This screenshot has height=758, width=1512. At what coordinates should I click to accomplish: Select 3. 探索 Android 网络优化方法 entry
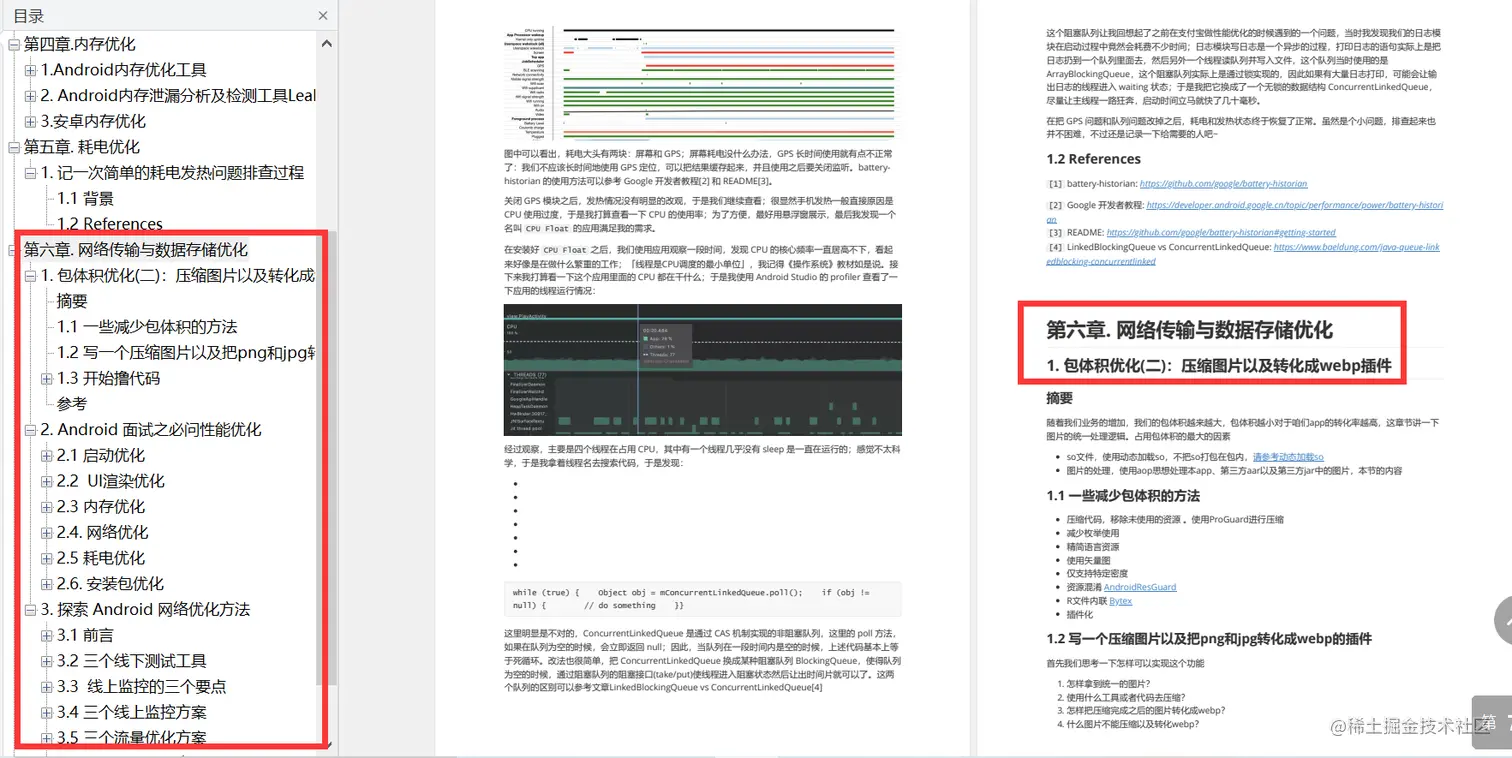(145, 609)
